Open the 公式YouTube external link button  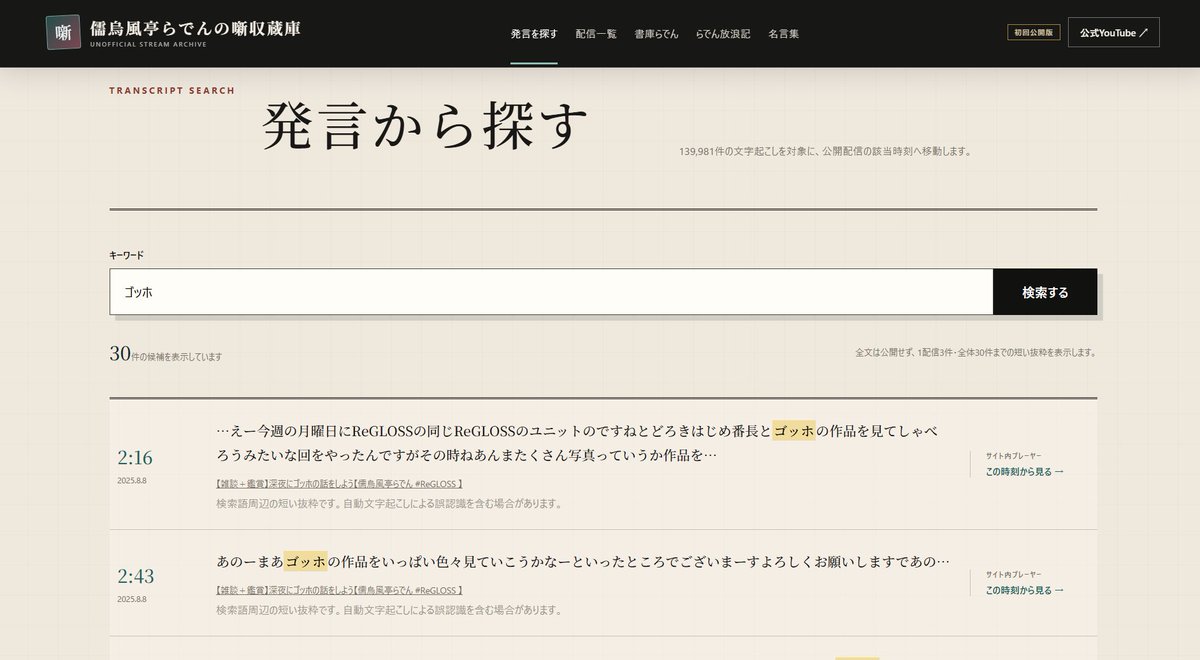[1113, 33]
